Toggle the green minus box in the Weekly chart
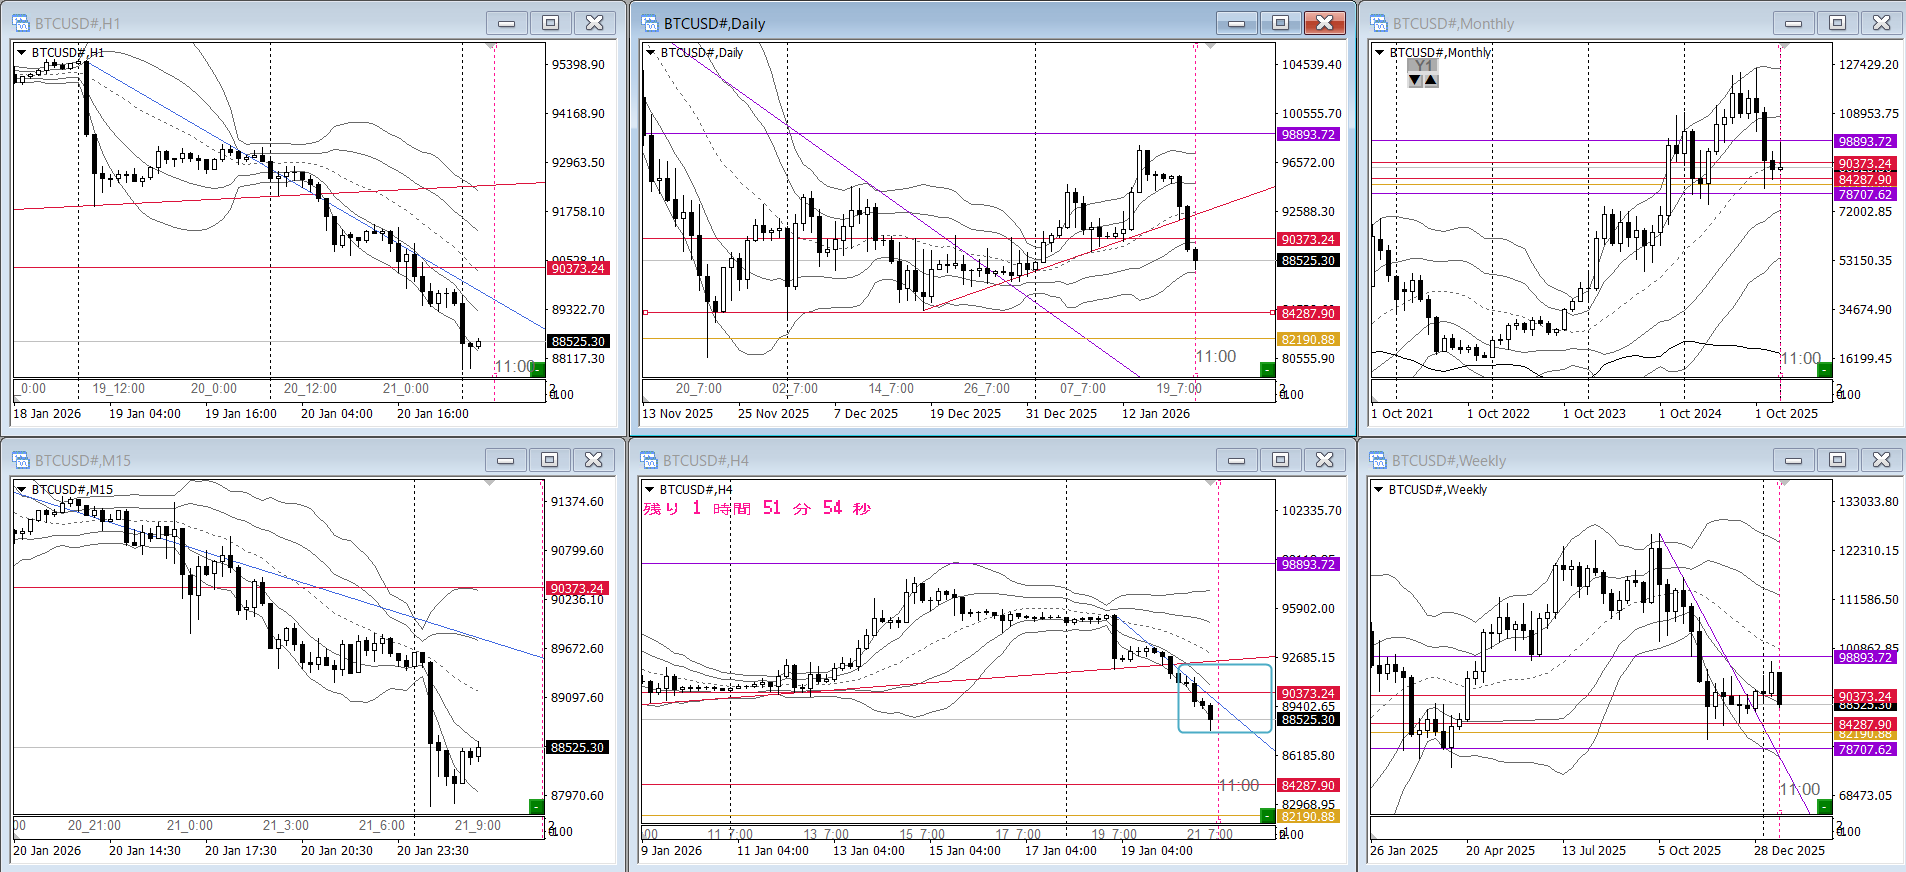Viewport: 1906px width, 872px height. click(1824, 807)
